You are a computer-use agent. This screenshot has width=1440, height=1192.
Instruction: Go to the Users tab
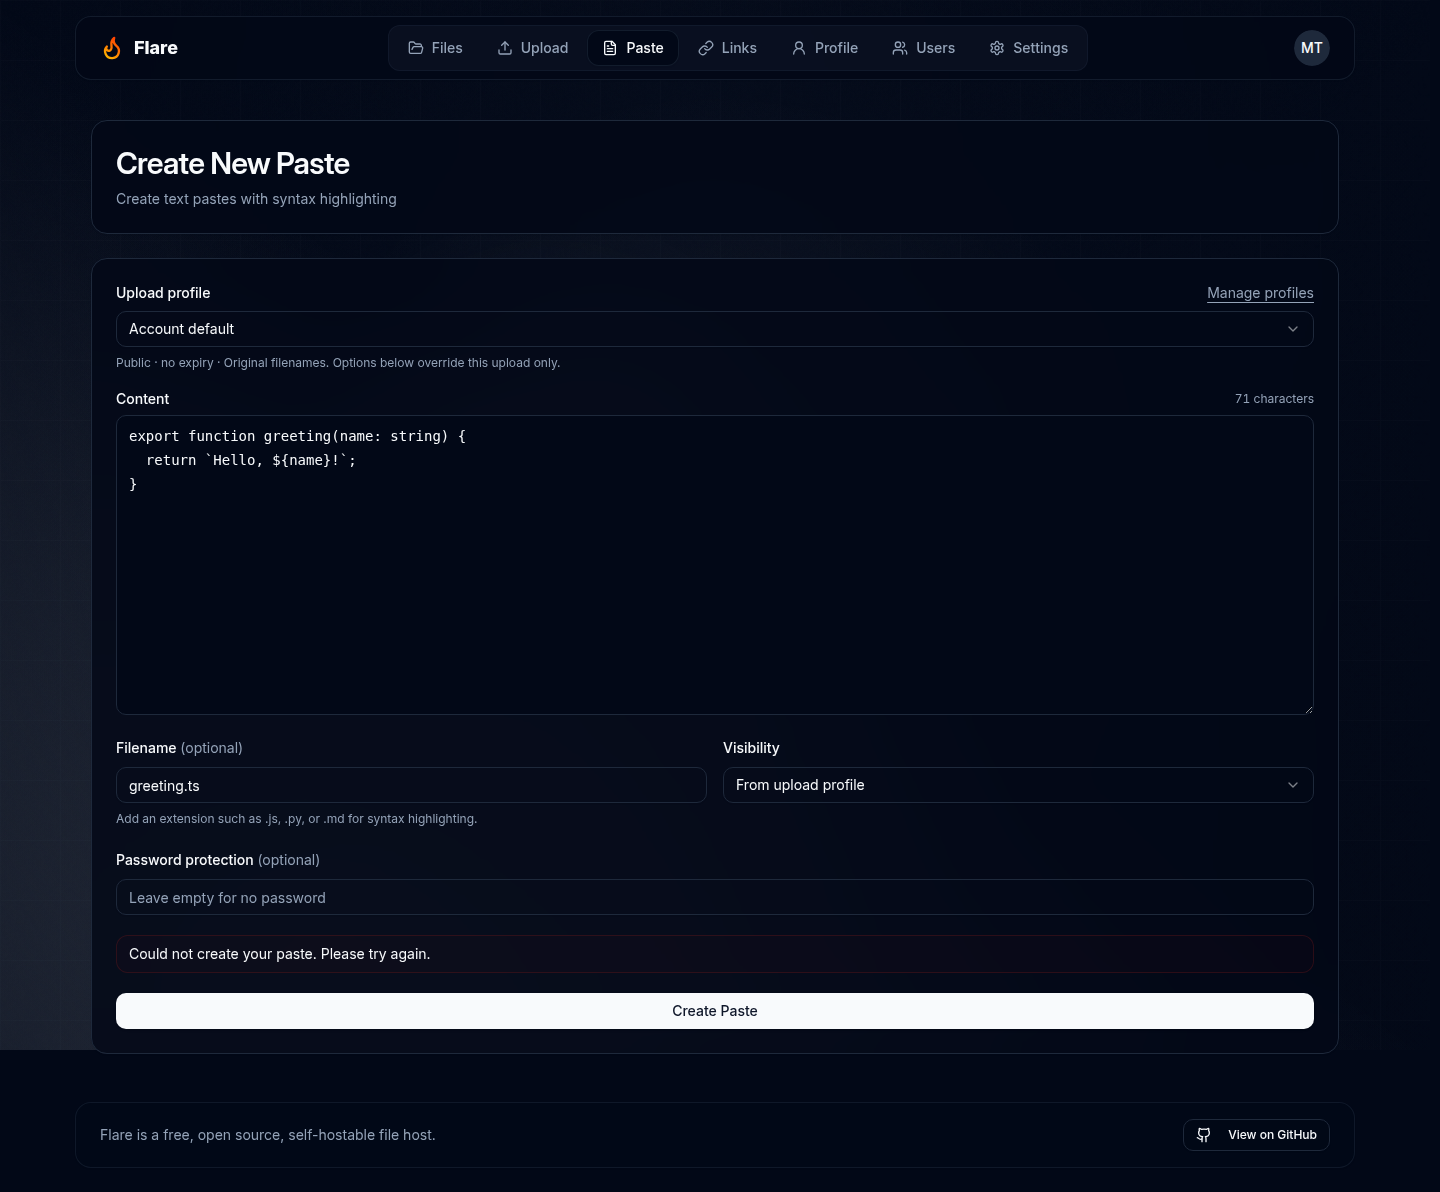click(923, 48)
